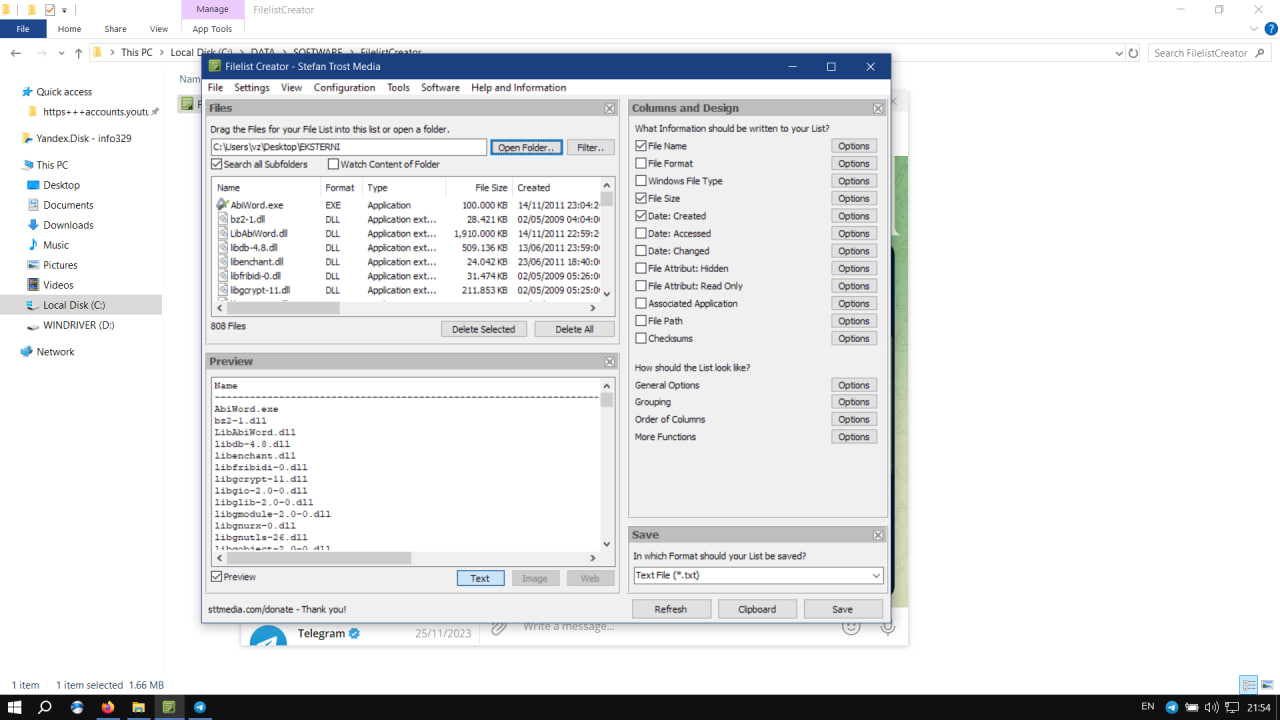Click the folder path input field
This screenshot has width=1280, height=720.
tap(348, 148)
